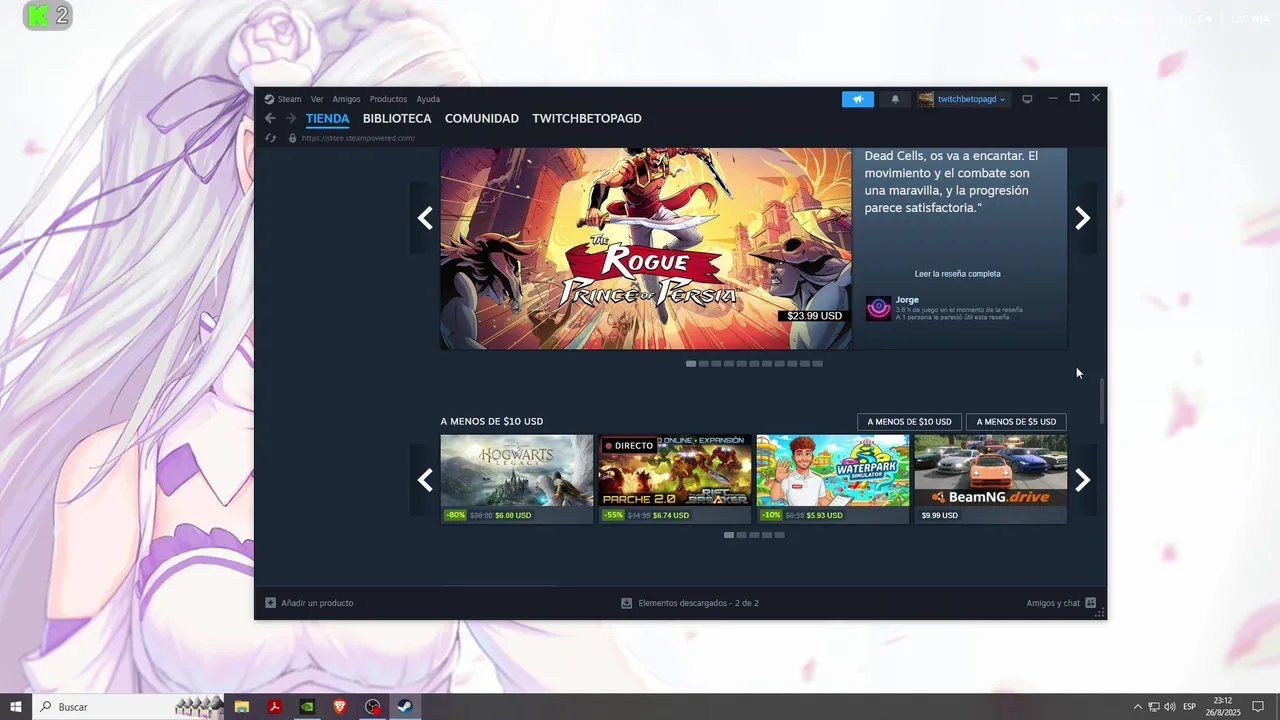
Task: Switch to the COMUNIDAD tab
Action: 482,118
